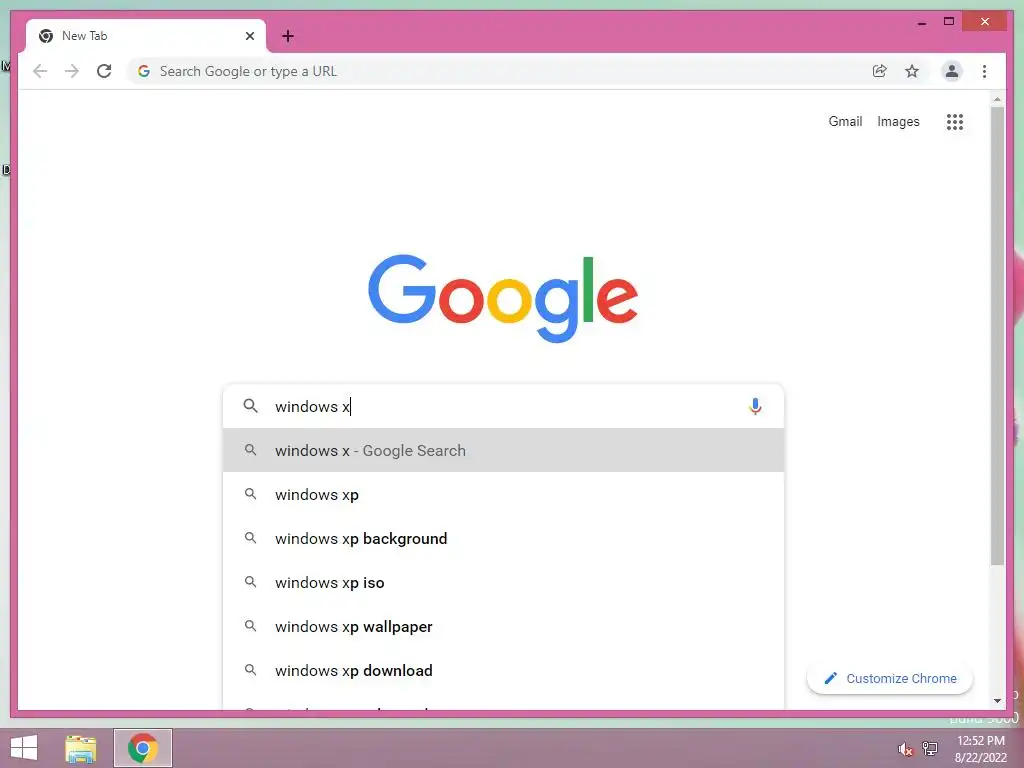The height and width of the screenshot is (768, 1024).
Task: Reload the page with the refresh icon
Action: tap(104, 71)
